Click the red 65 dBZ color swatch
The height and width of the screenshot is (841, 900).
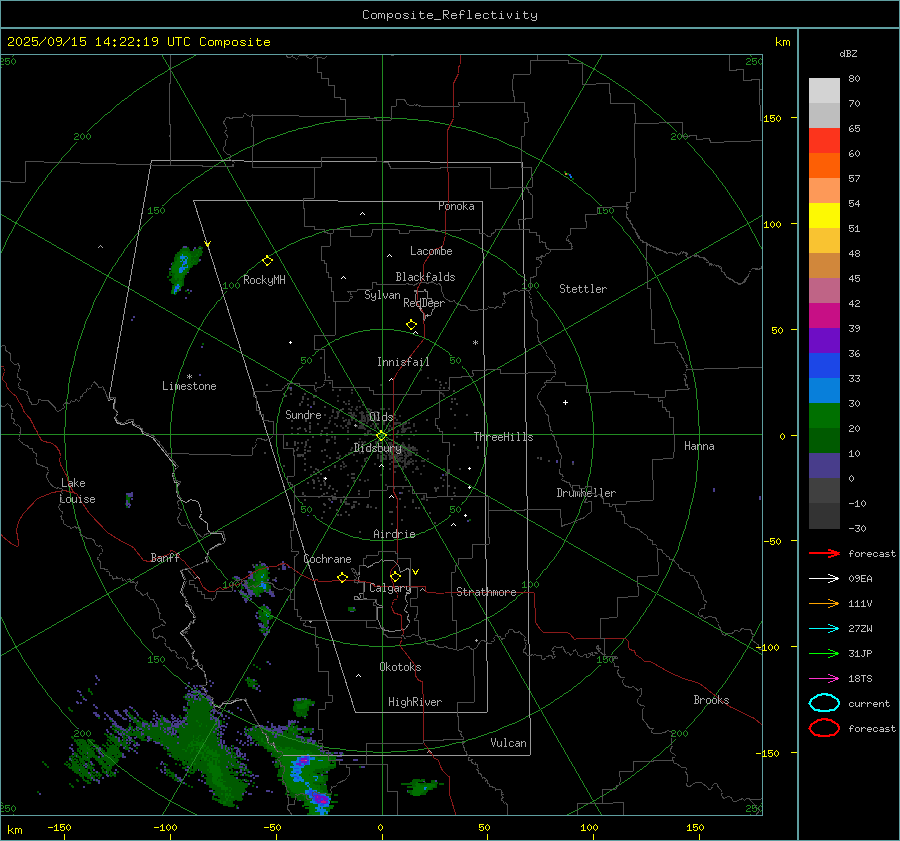click(x=824, y=140)
